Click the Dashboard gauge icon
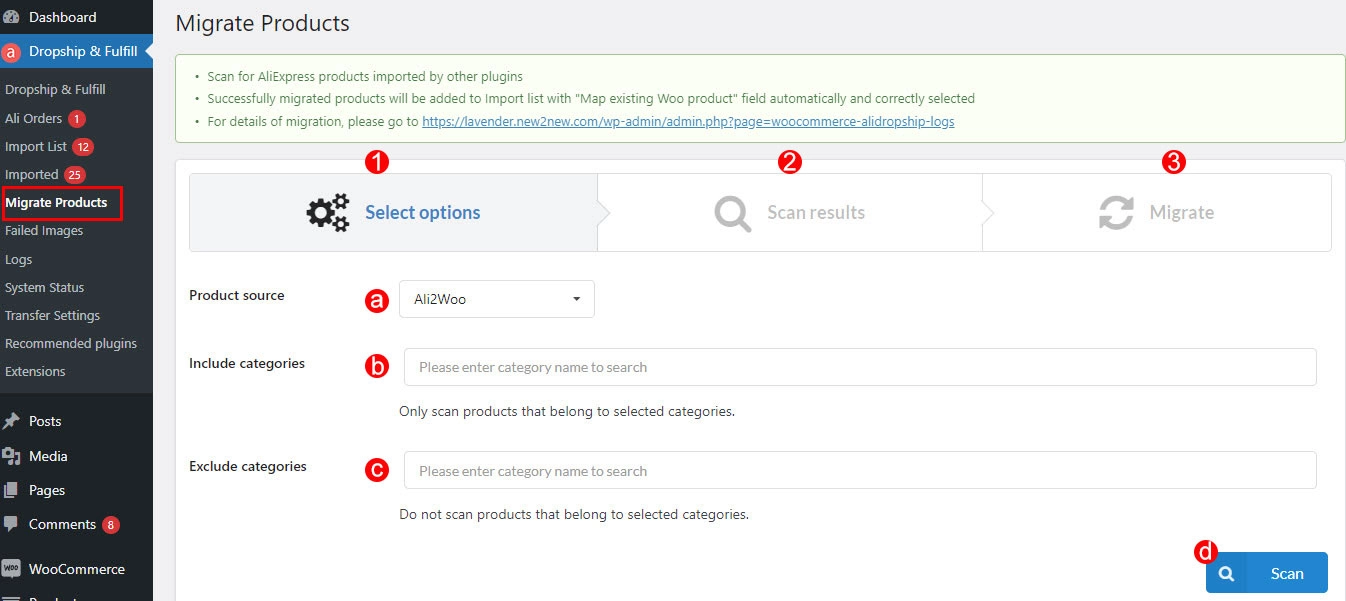The image size is (1346, 601). click(11, 17)
